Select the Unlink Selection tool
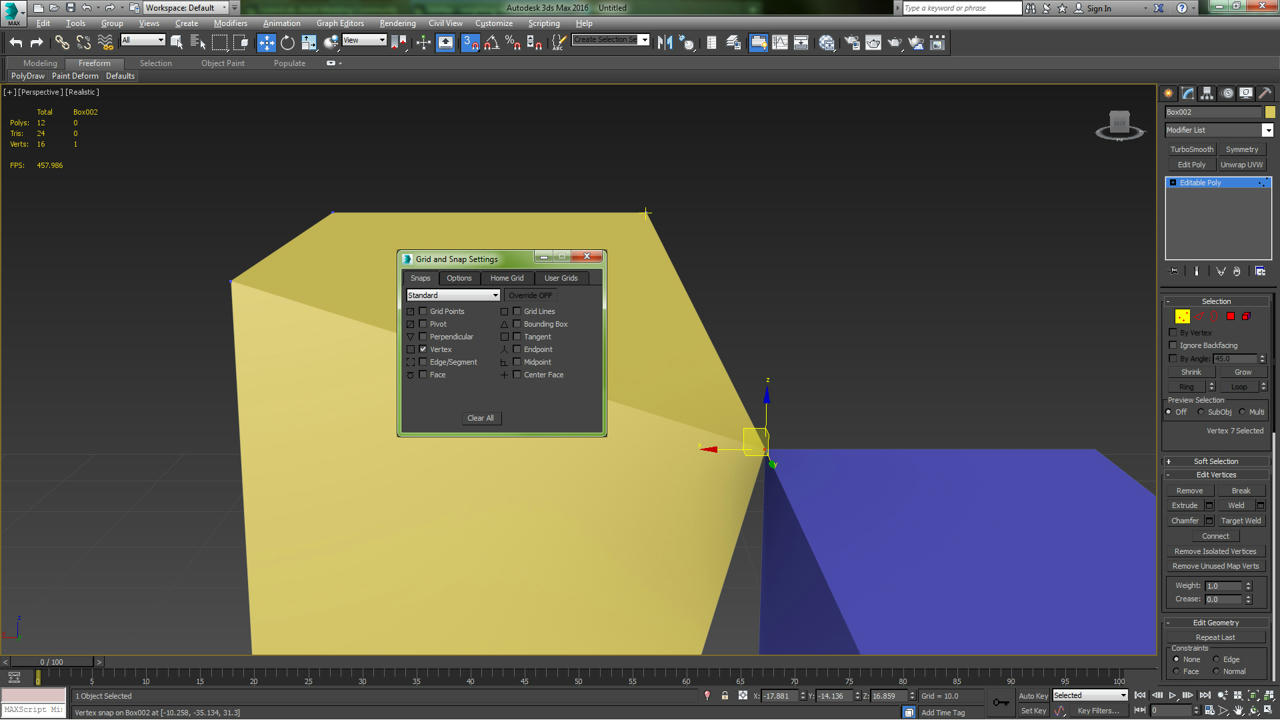This screenshot has height=720, width=1280. [84, 42]
